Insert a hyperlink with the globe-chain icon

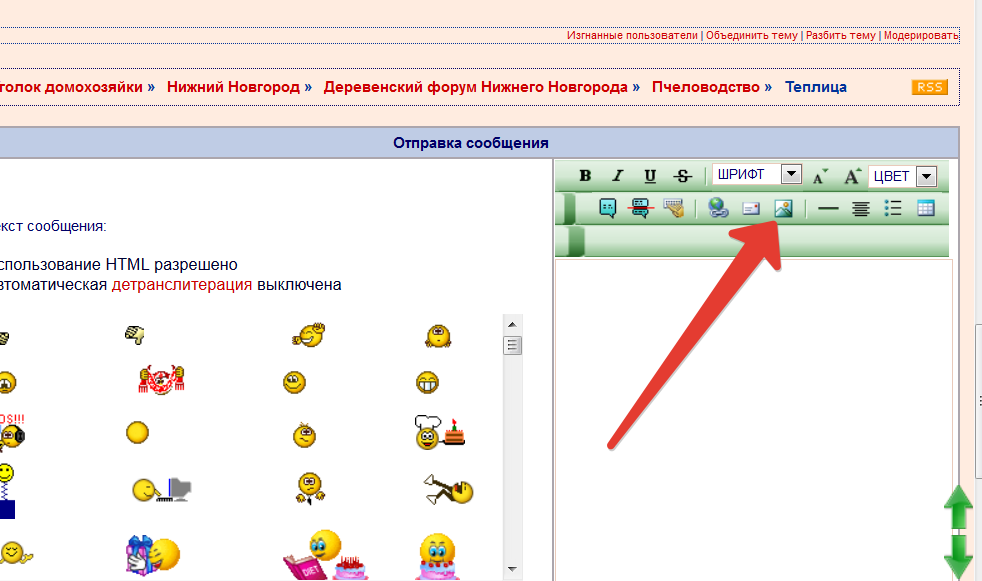(717, 208)
